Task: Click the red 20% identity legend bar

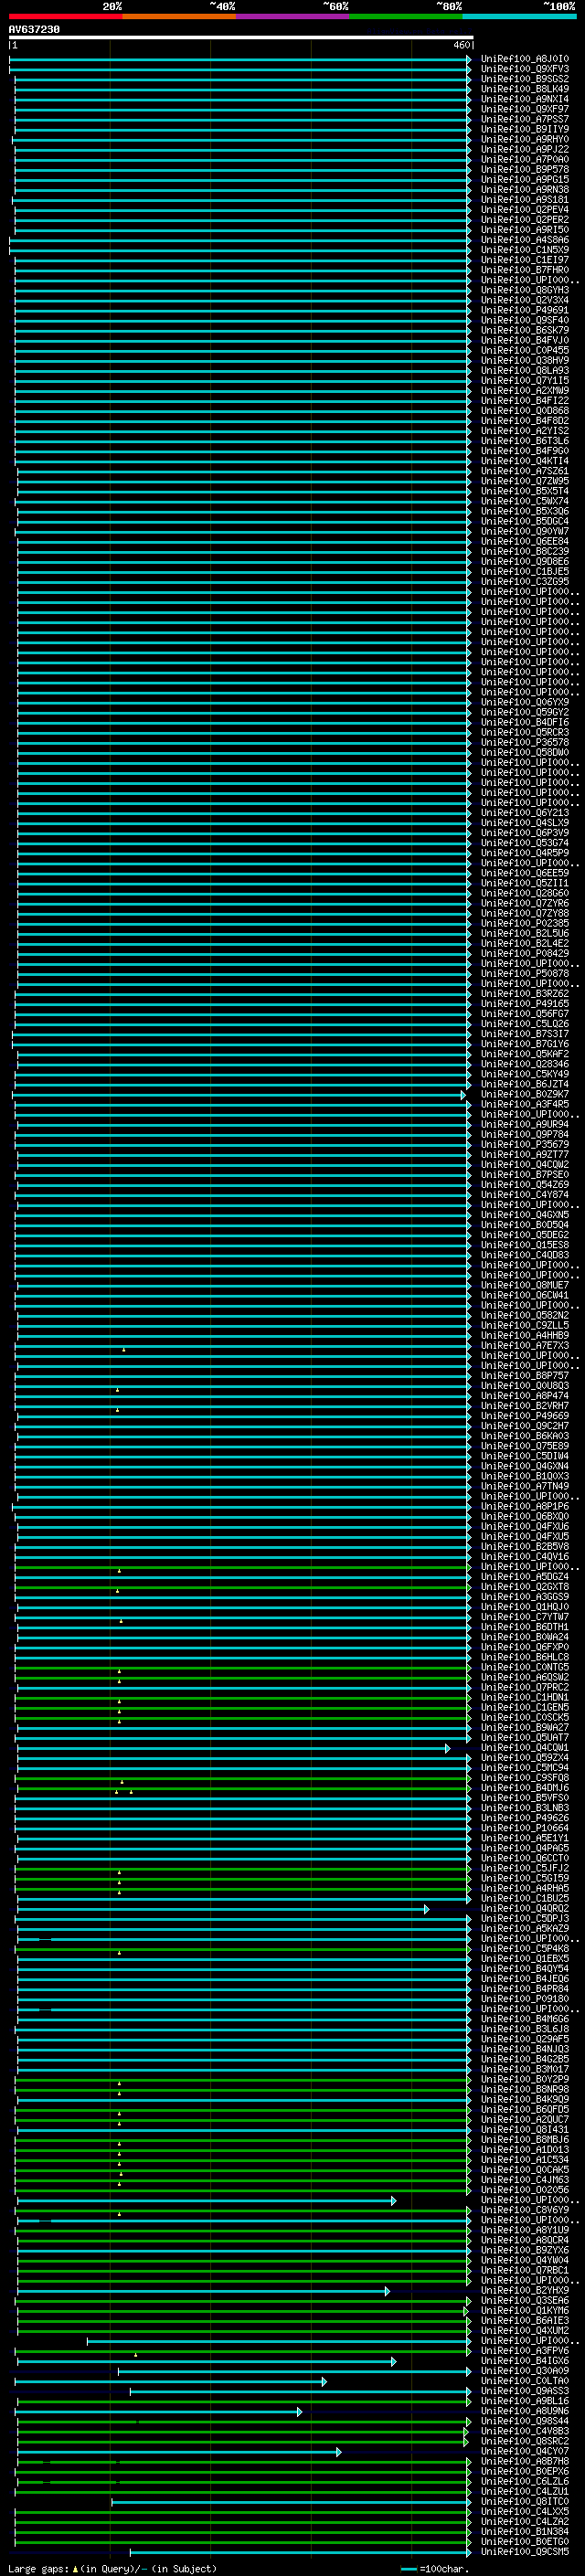Action: pyautogui.click(x=65, y=16)
